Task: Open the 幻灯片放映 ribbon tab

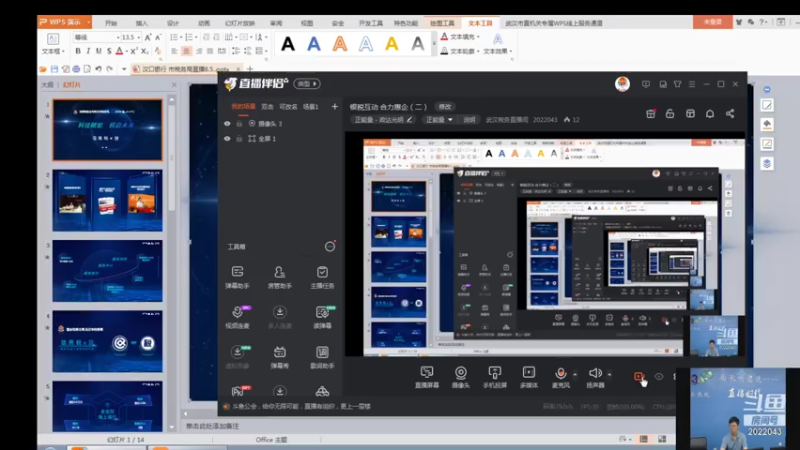Action: [239, 23]
